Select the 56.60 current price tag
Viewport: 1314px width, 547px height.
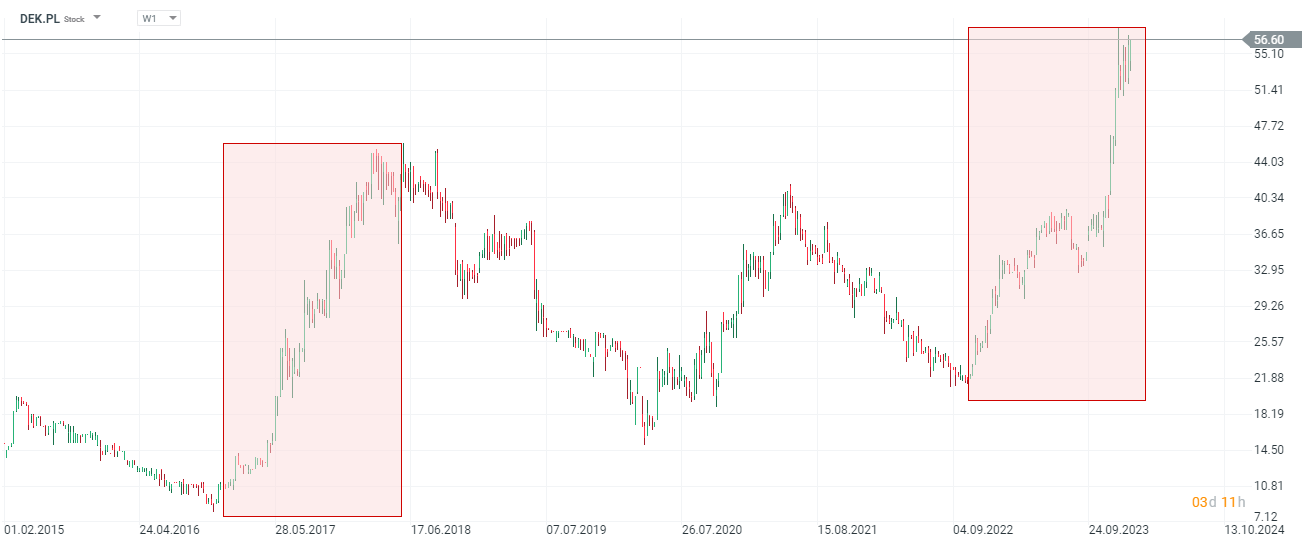click(1274, 40)
